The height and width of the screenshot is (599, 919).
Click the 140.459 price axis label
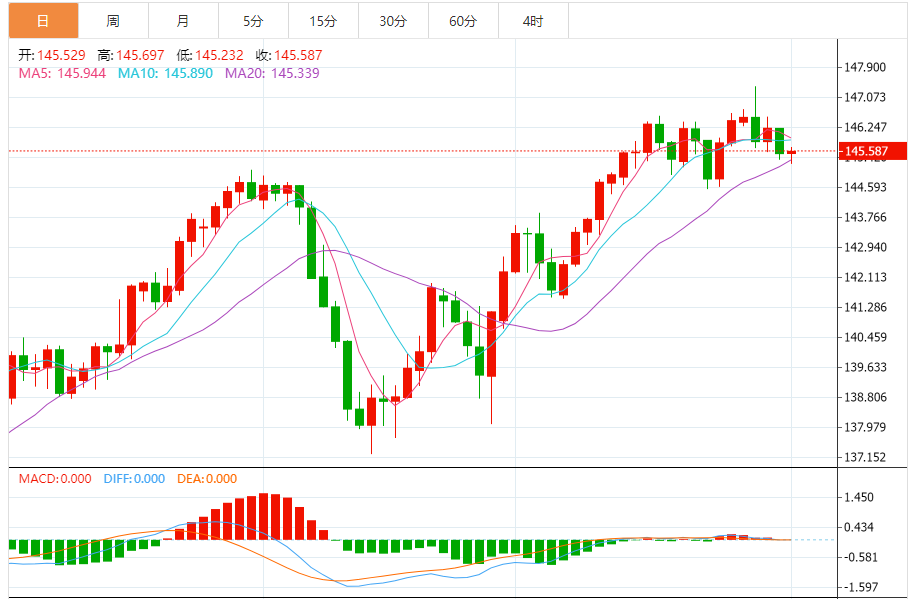coord(865,337)
